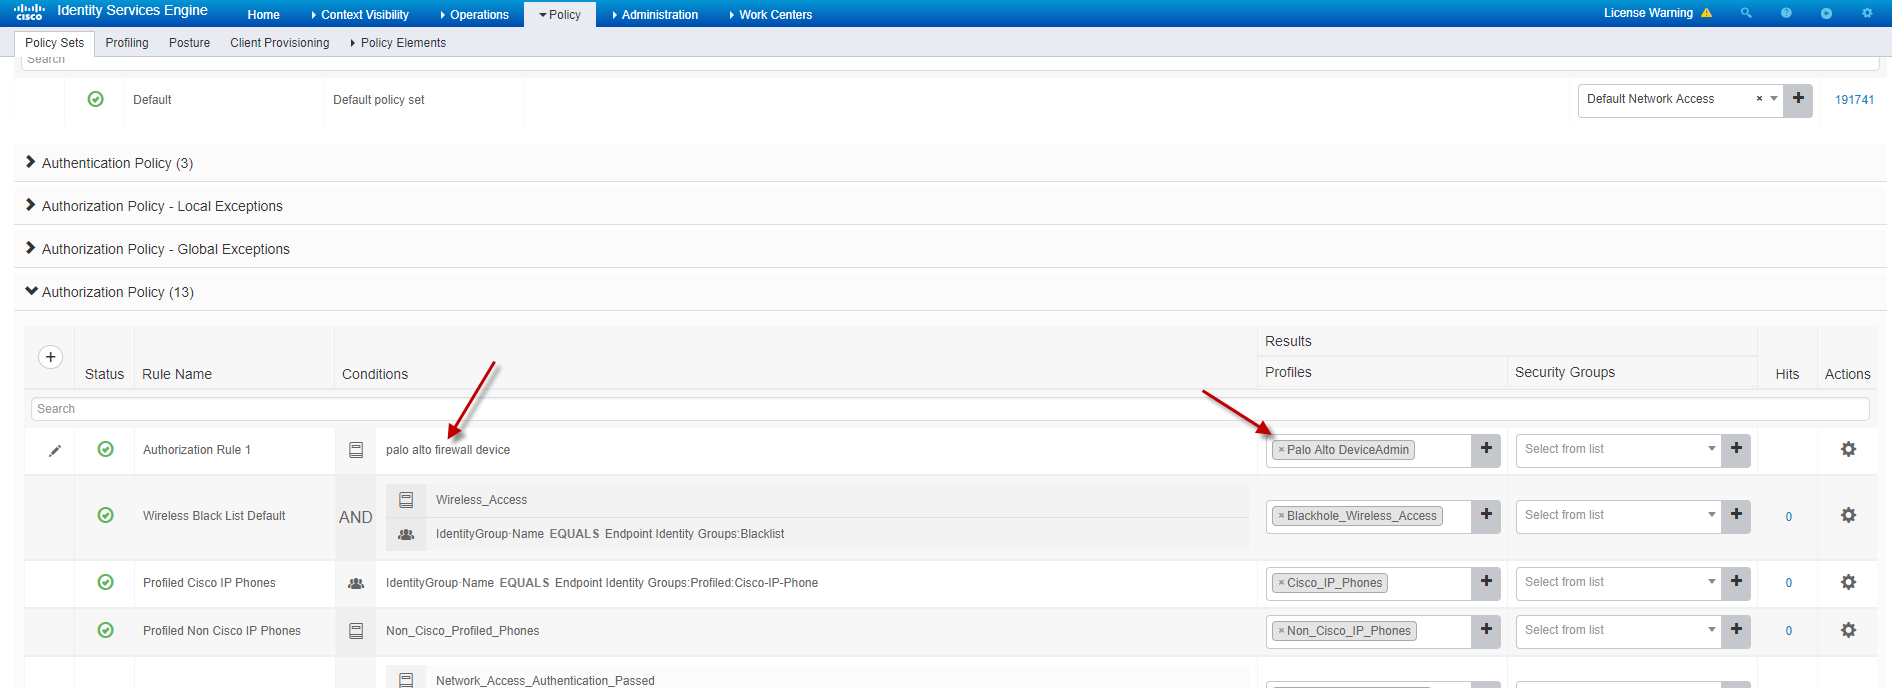The height and width of the screenshot is (688, 1892).
Task: Add profile with plus for Palo Alto DeviceAdmin
Action: (x=1486, y=449)
